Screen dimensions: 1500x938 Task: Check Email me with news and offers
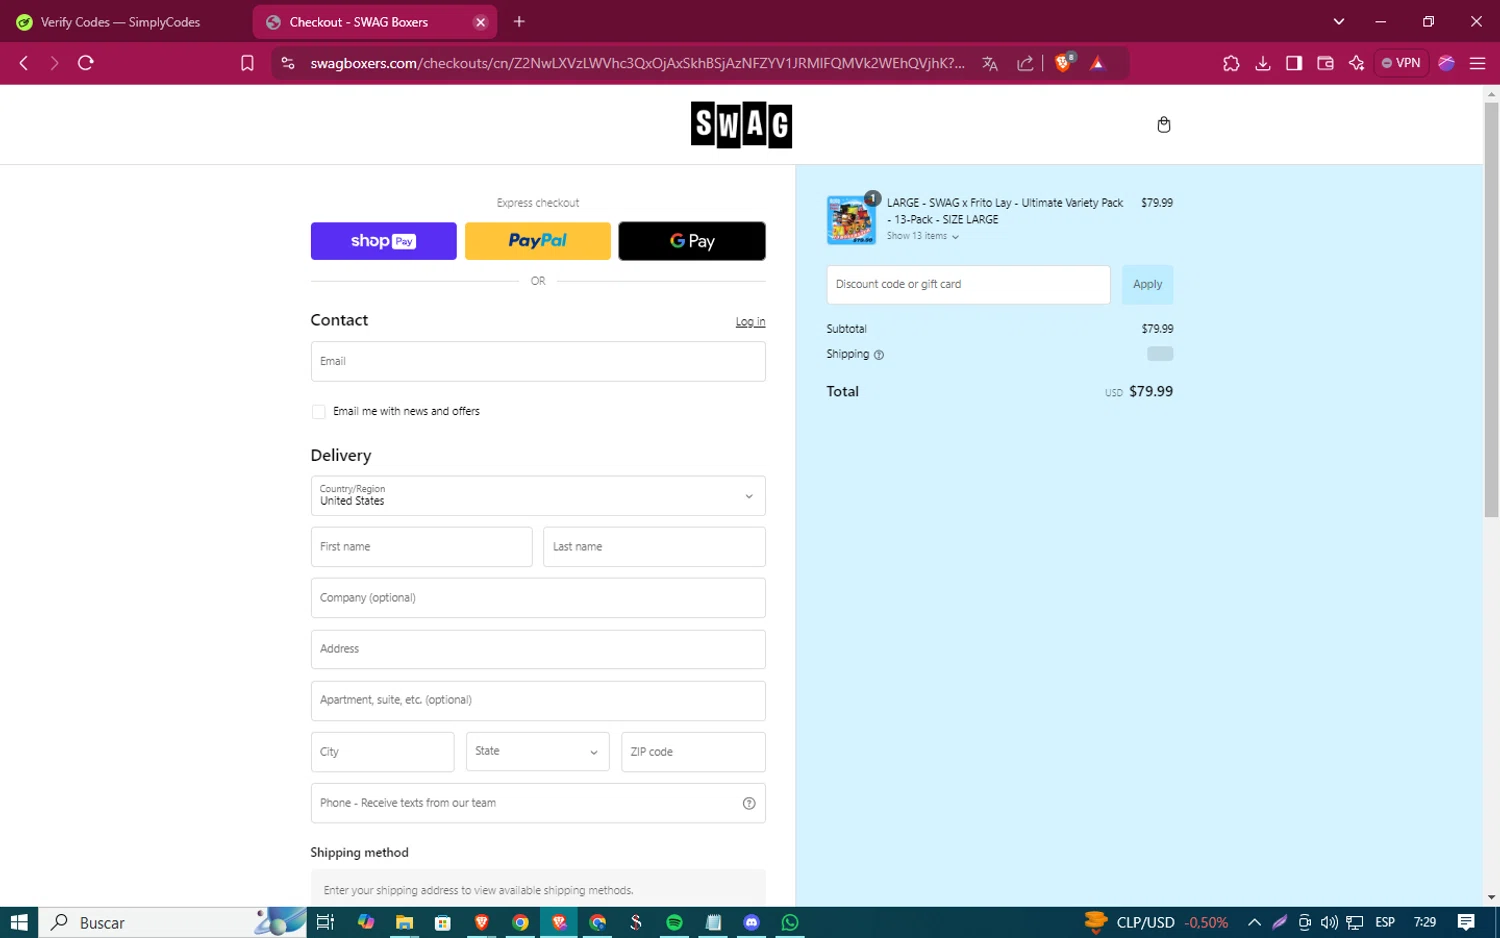click(318, 412)
